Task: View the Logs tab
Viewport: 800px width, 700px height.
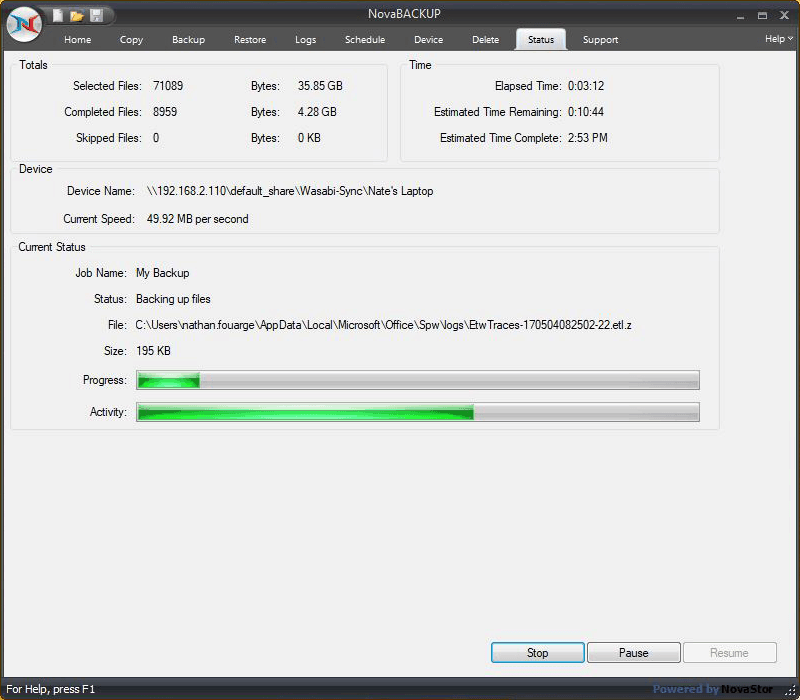Action: [306, 40]
